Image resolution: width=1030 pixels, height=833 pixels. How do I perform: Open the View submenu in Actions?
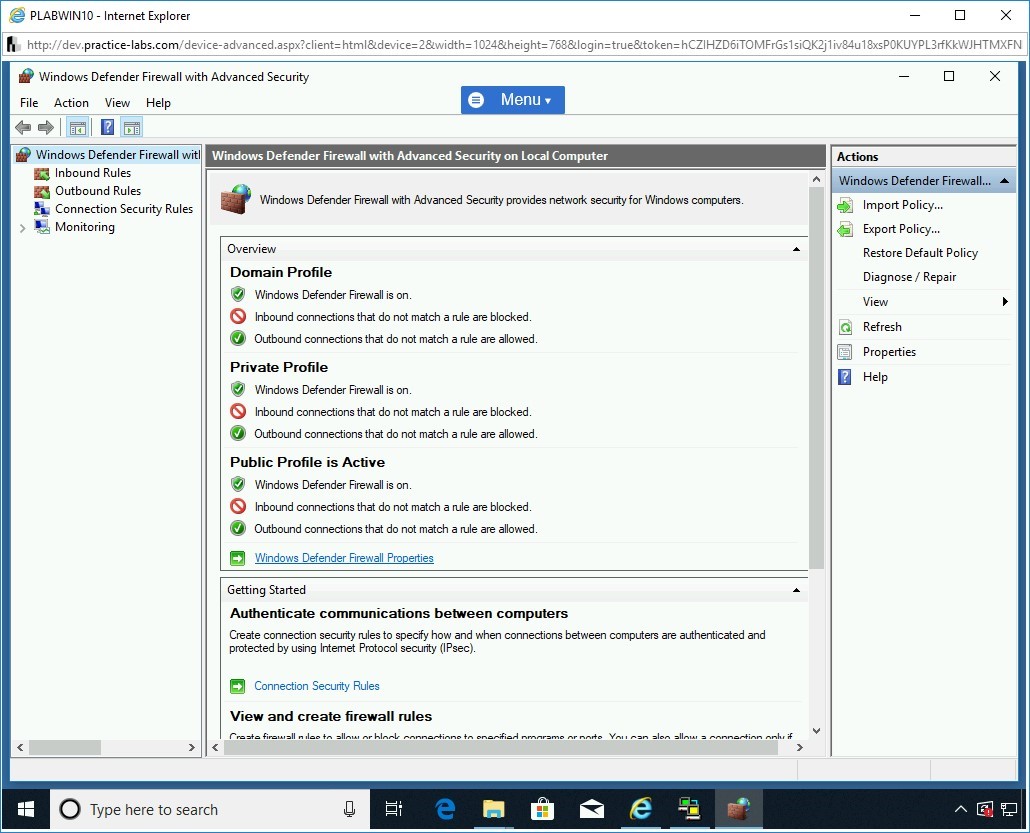pyautogui.click(x=875, y=302)
